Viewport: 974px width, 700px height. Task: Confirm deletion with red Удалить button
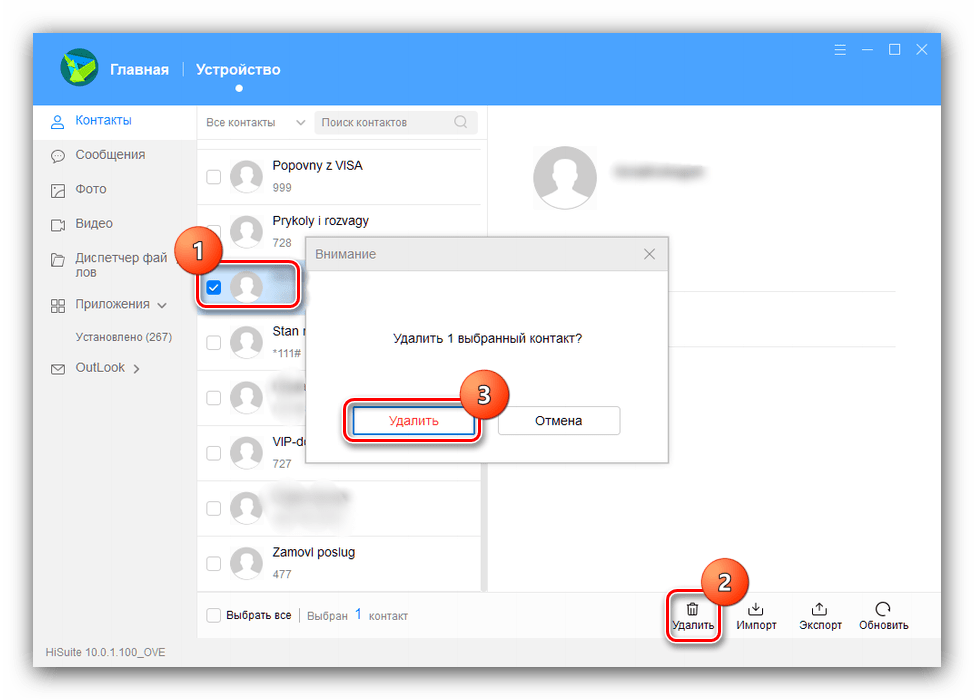(x=413, y=421)
